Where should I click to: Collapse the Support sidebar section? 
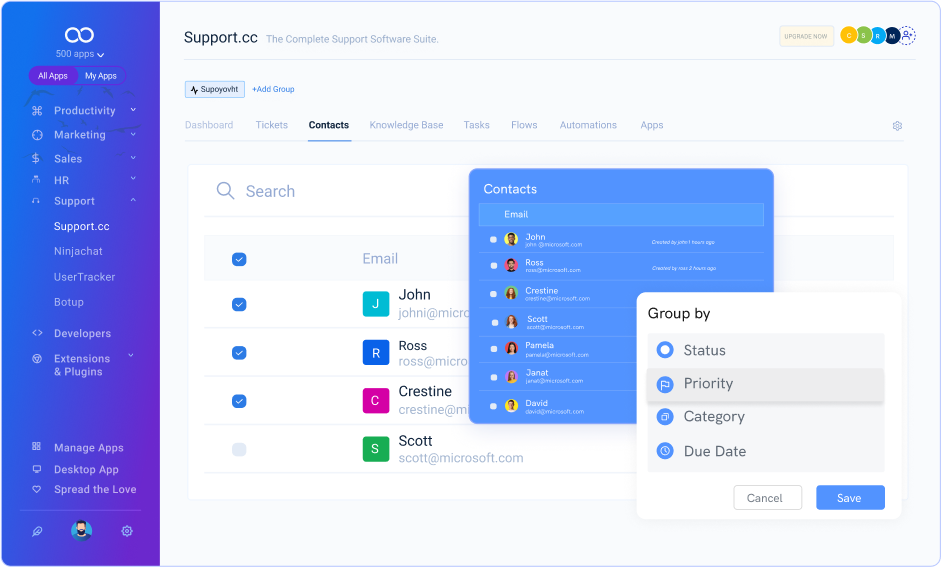click(133, 201)
